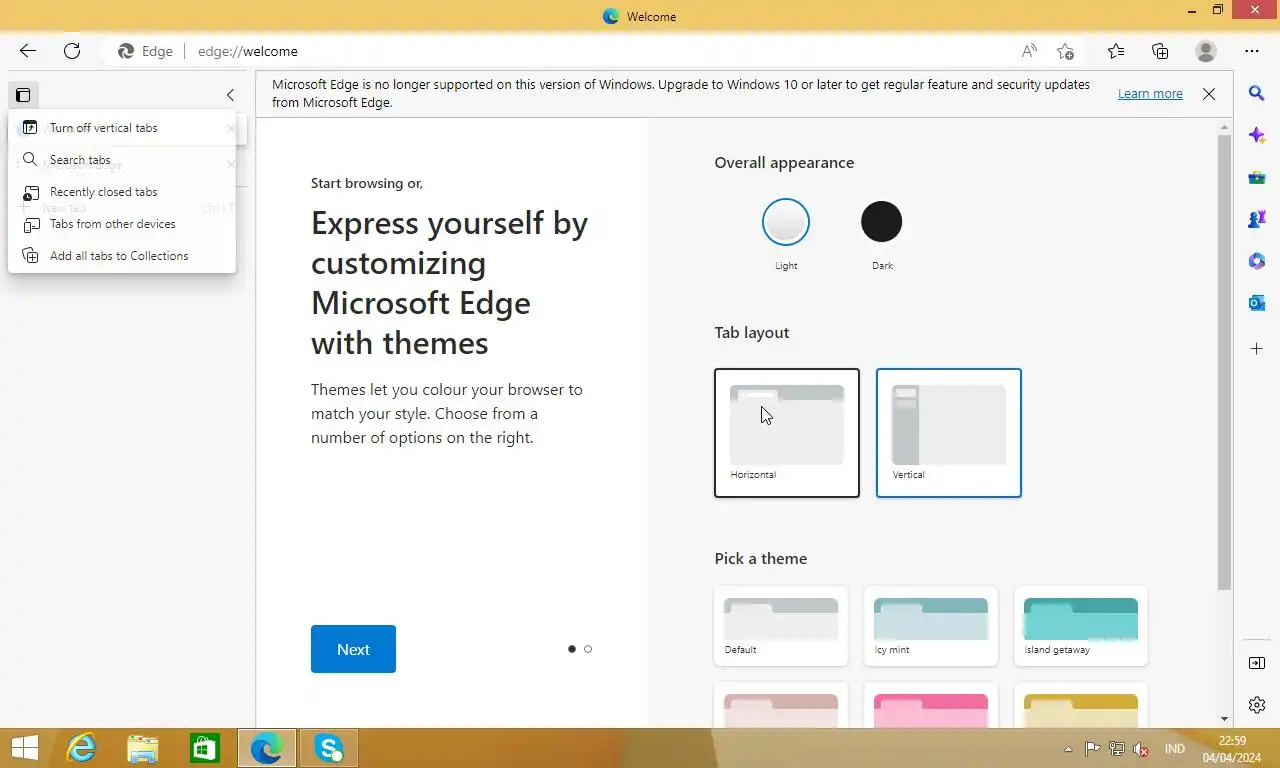Dismiss the unsupported Windows notification bar
Viewport: 1280px width, 768px height.
click(x=1209, y=94)
